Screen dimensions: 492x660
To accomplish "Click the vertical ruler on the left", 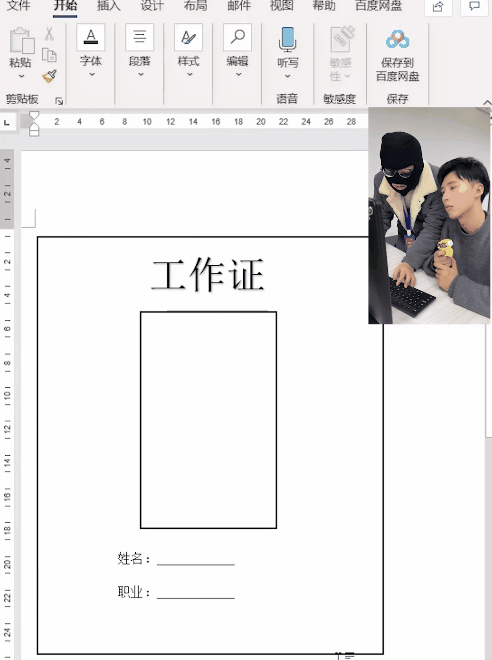I will coord(7,404).
